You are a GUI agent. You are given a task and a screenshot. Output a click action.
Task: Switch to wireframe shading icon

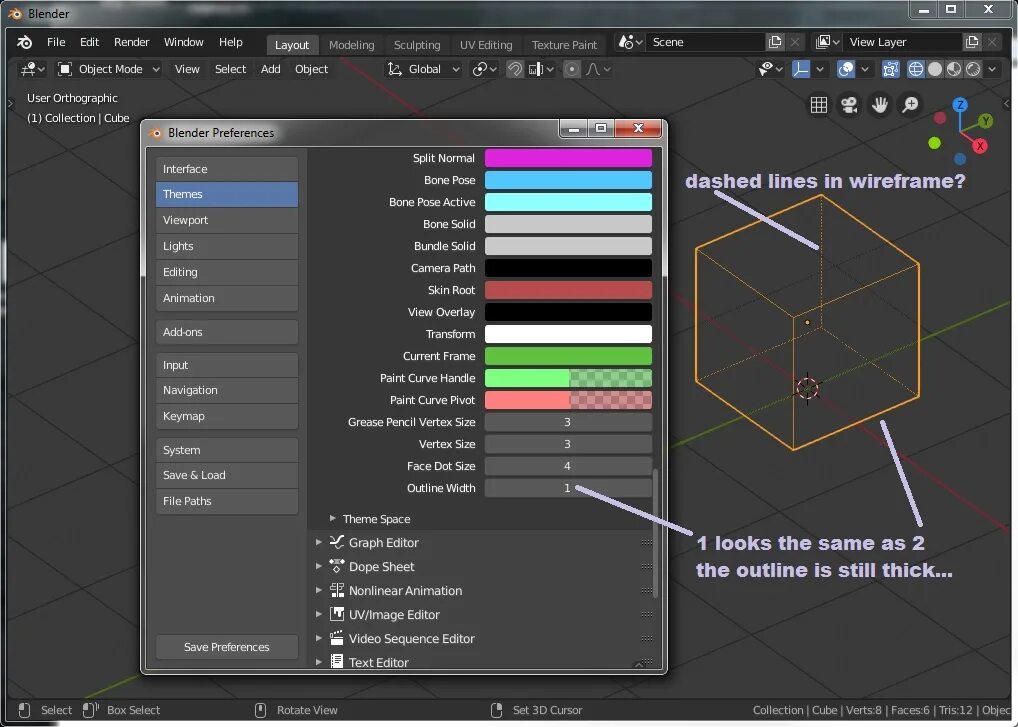tap(915, 69)
